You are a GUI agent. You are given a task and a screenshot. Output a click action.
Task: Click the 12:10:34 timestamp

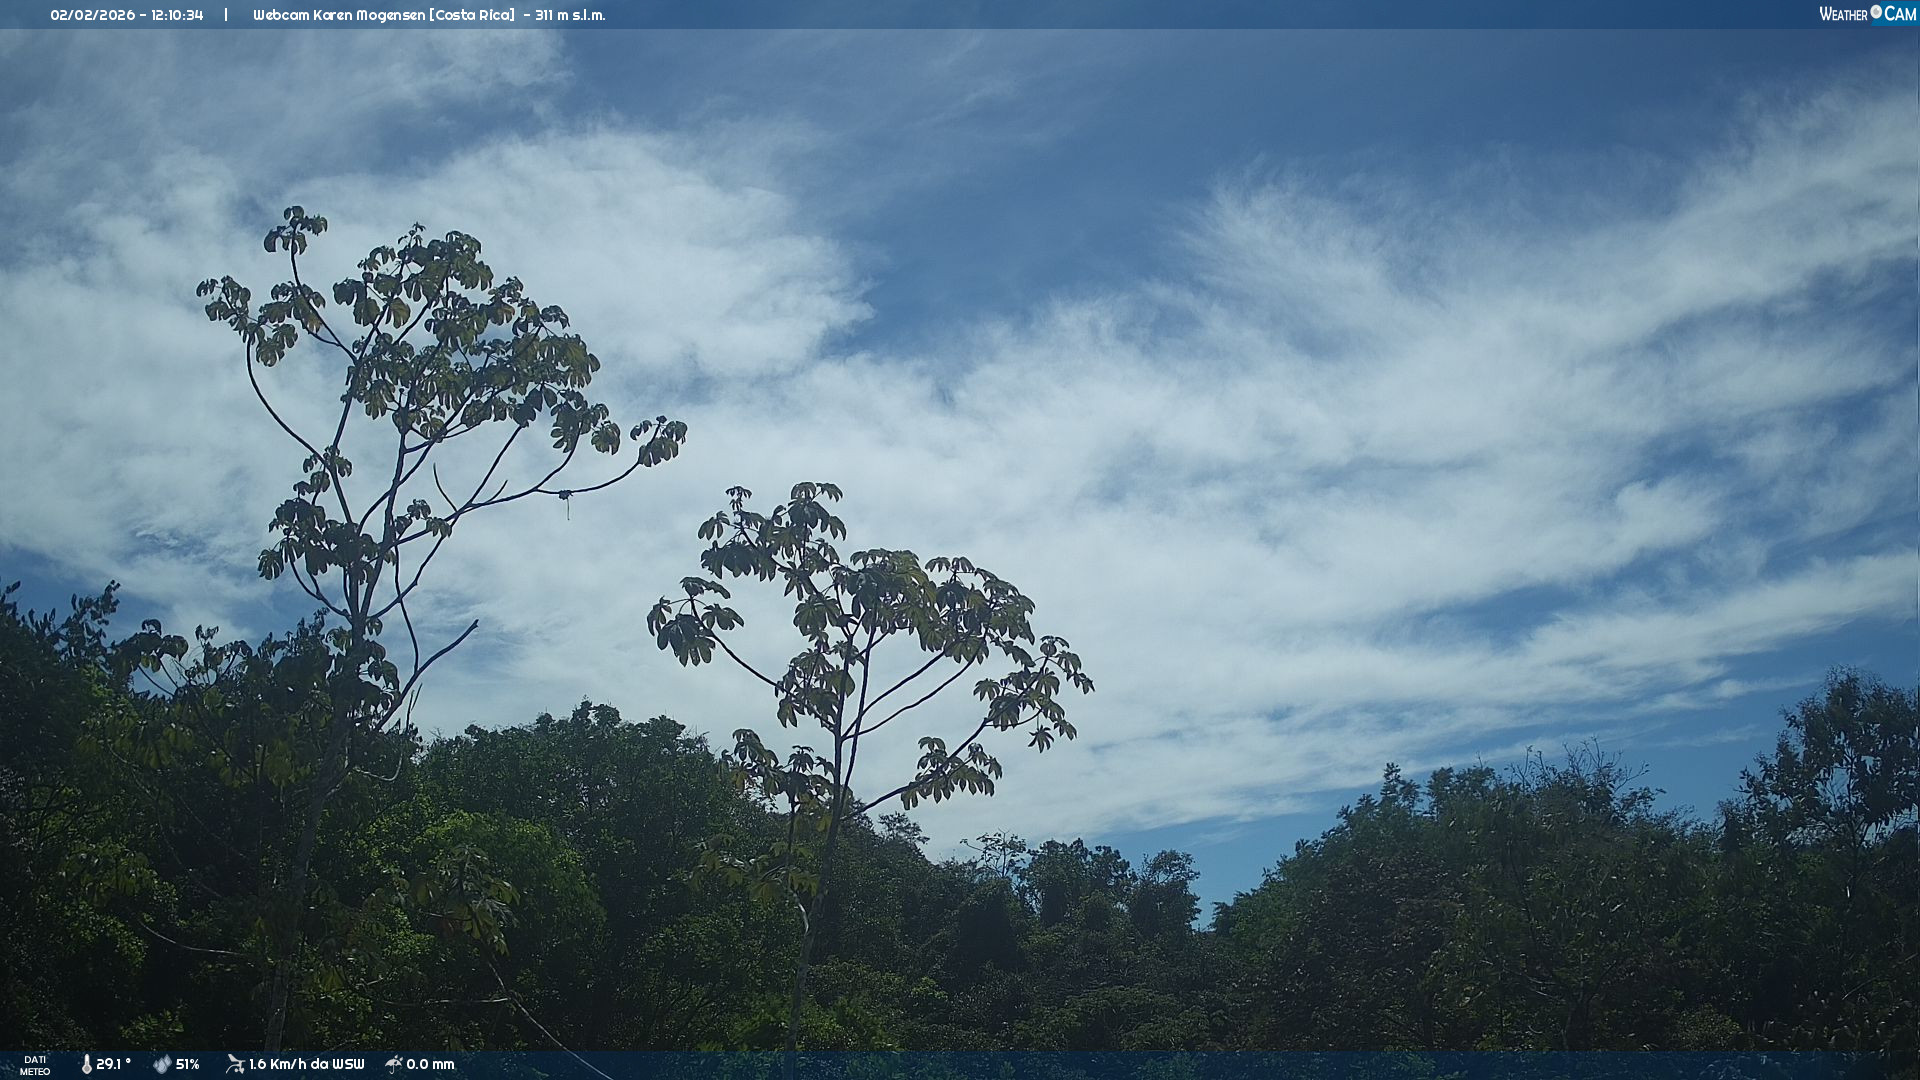177,15
